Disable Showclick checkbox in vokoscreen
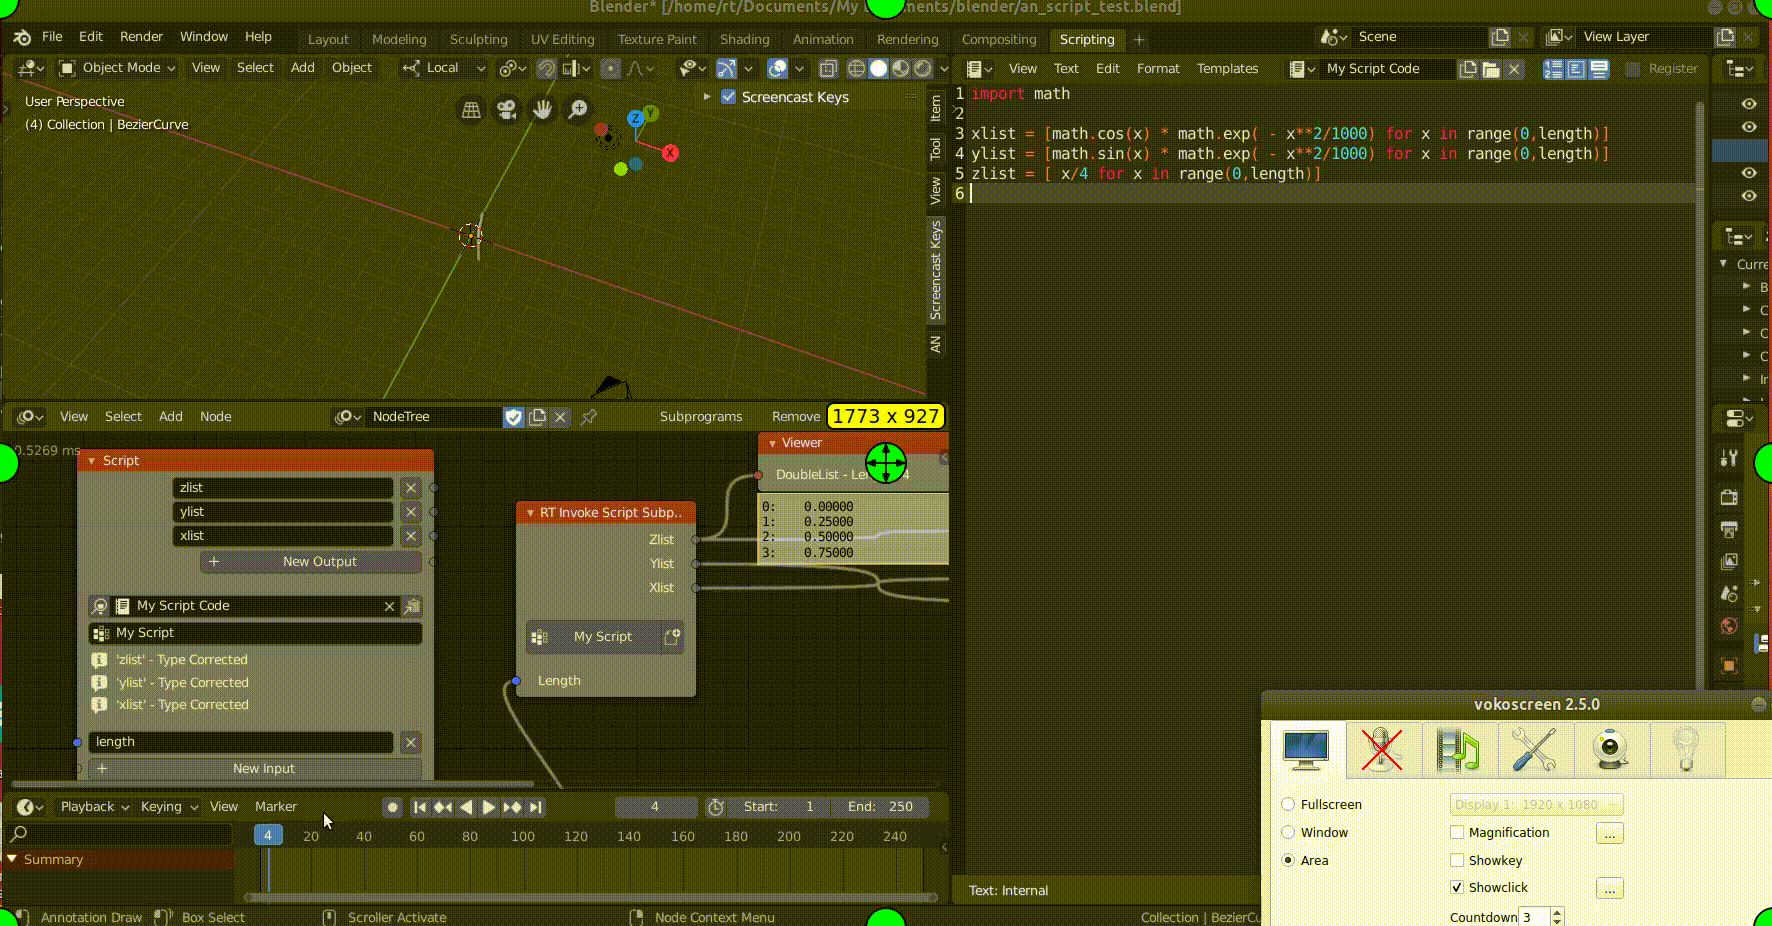 point(1457,887)
